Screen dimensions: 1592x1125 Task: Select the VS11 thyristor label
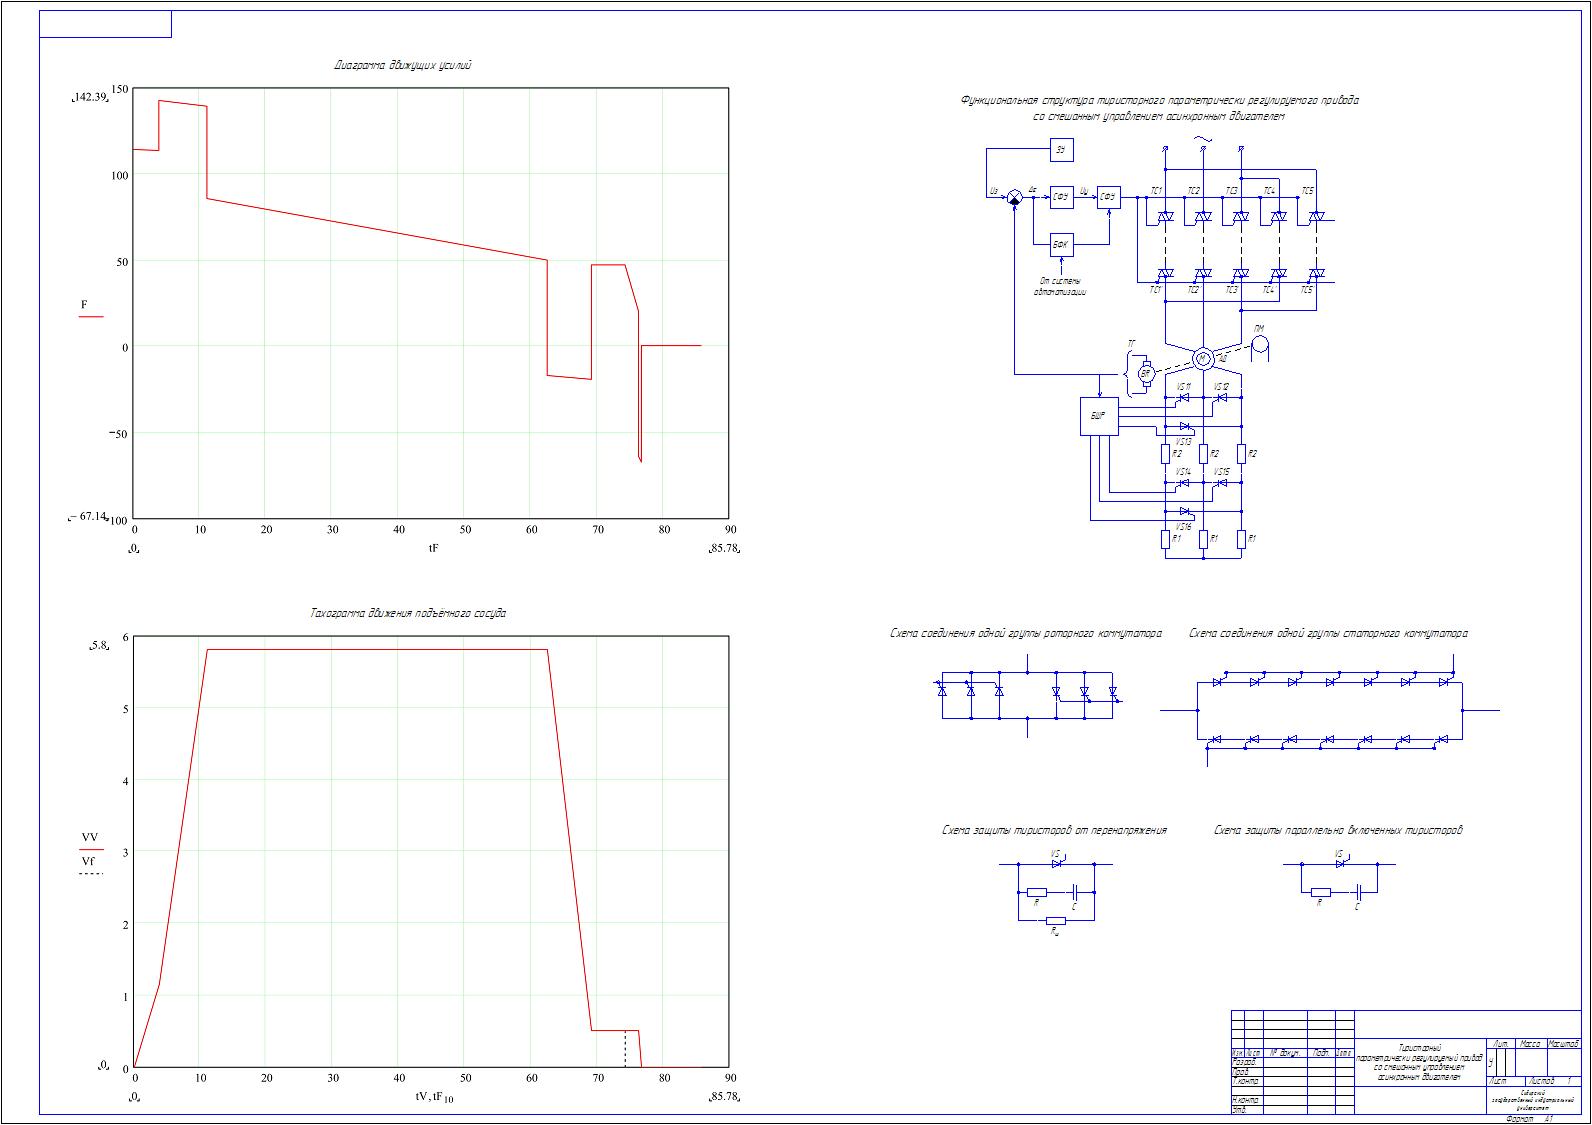pyautogui.click(x=1184, y=387)
